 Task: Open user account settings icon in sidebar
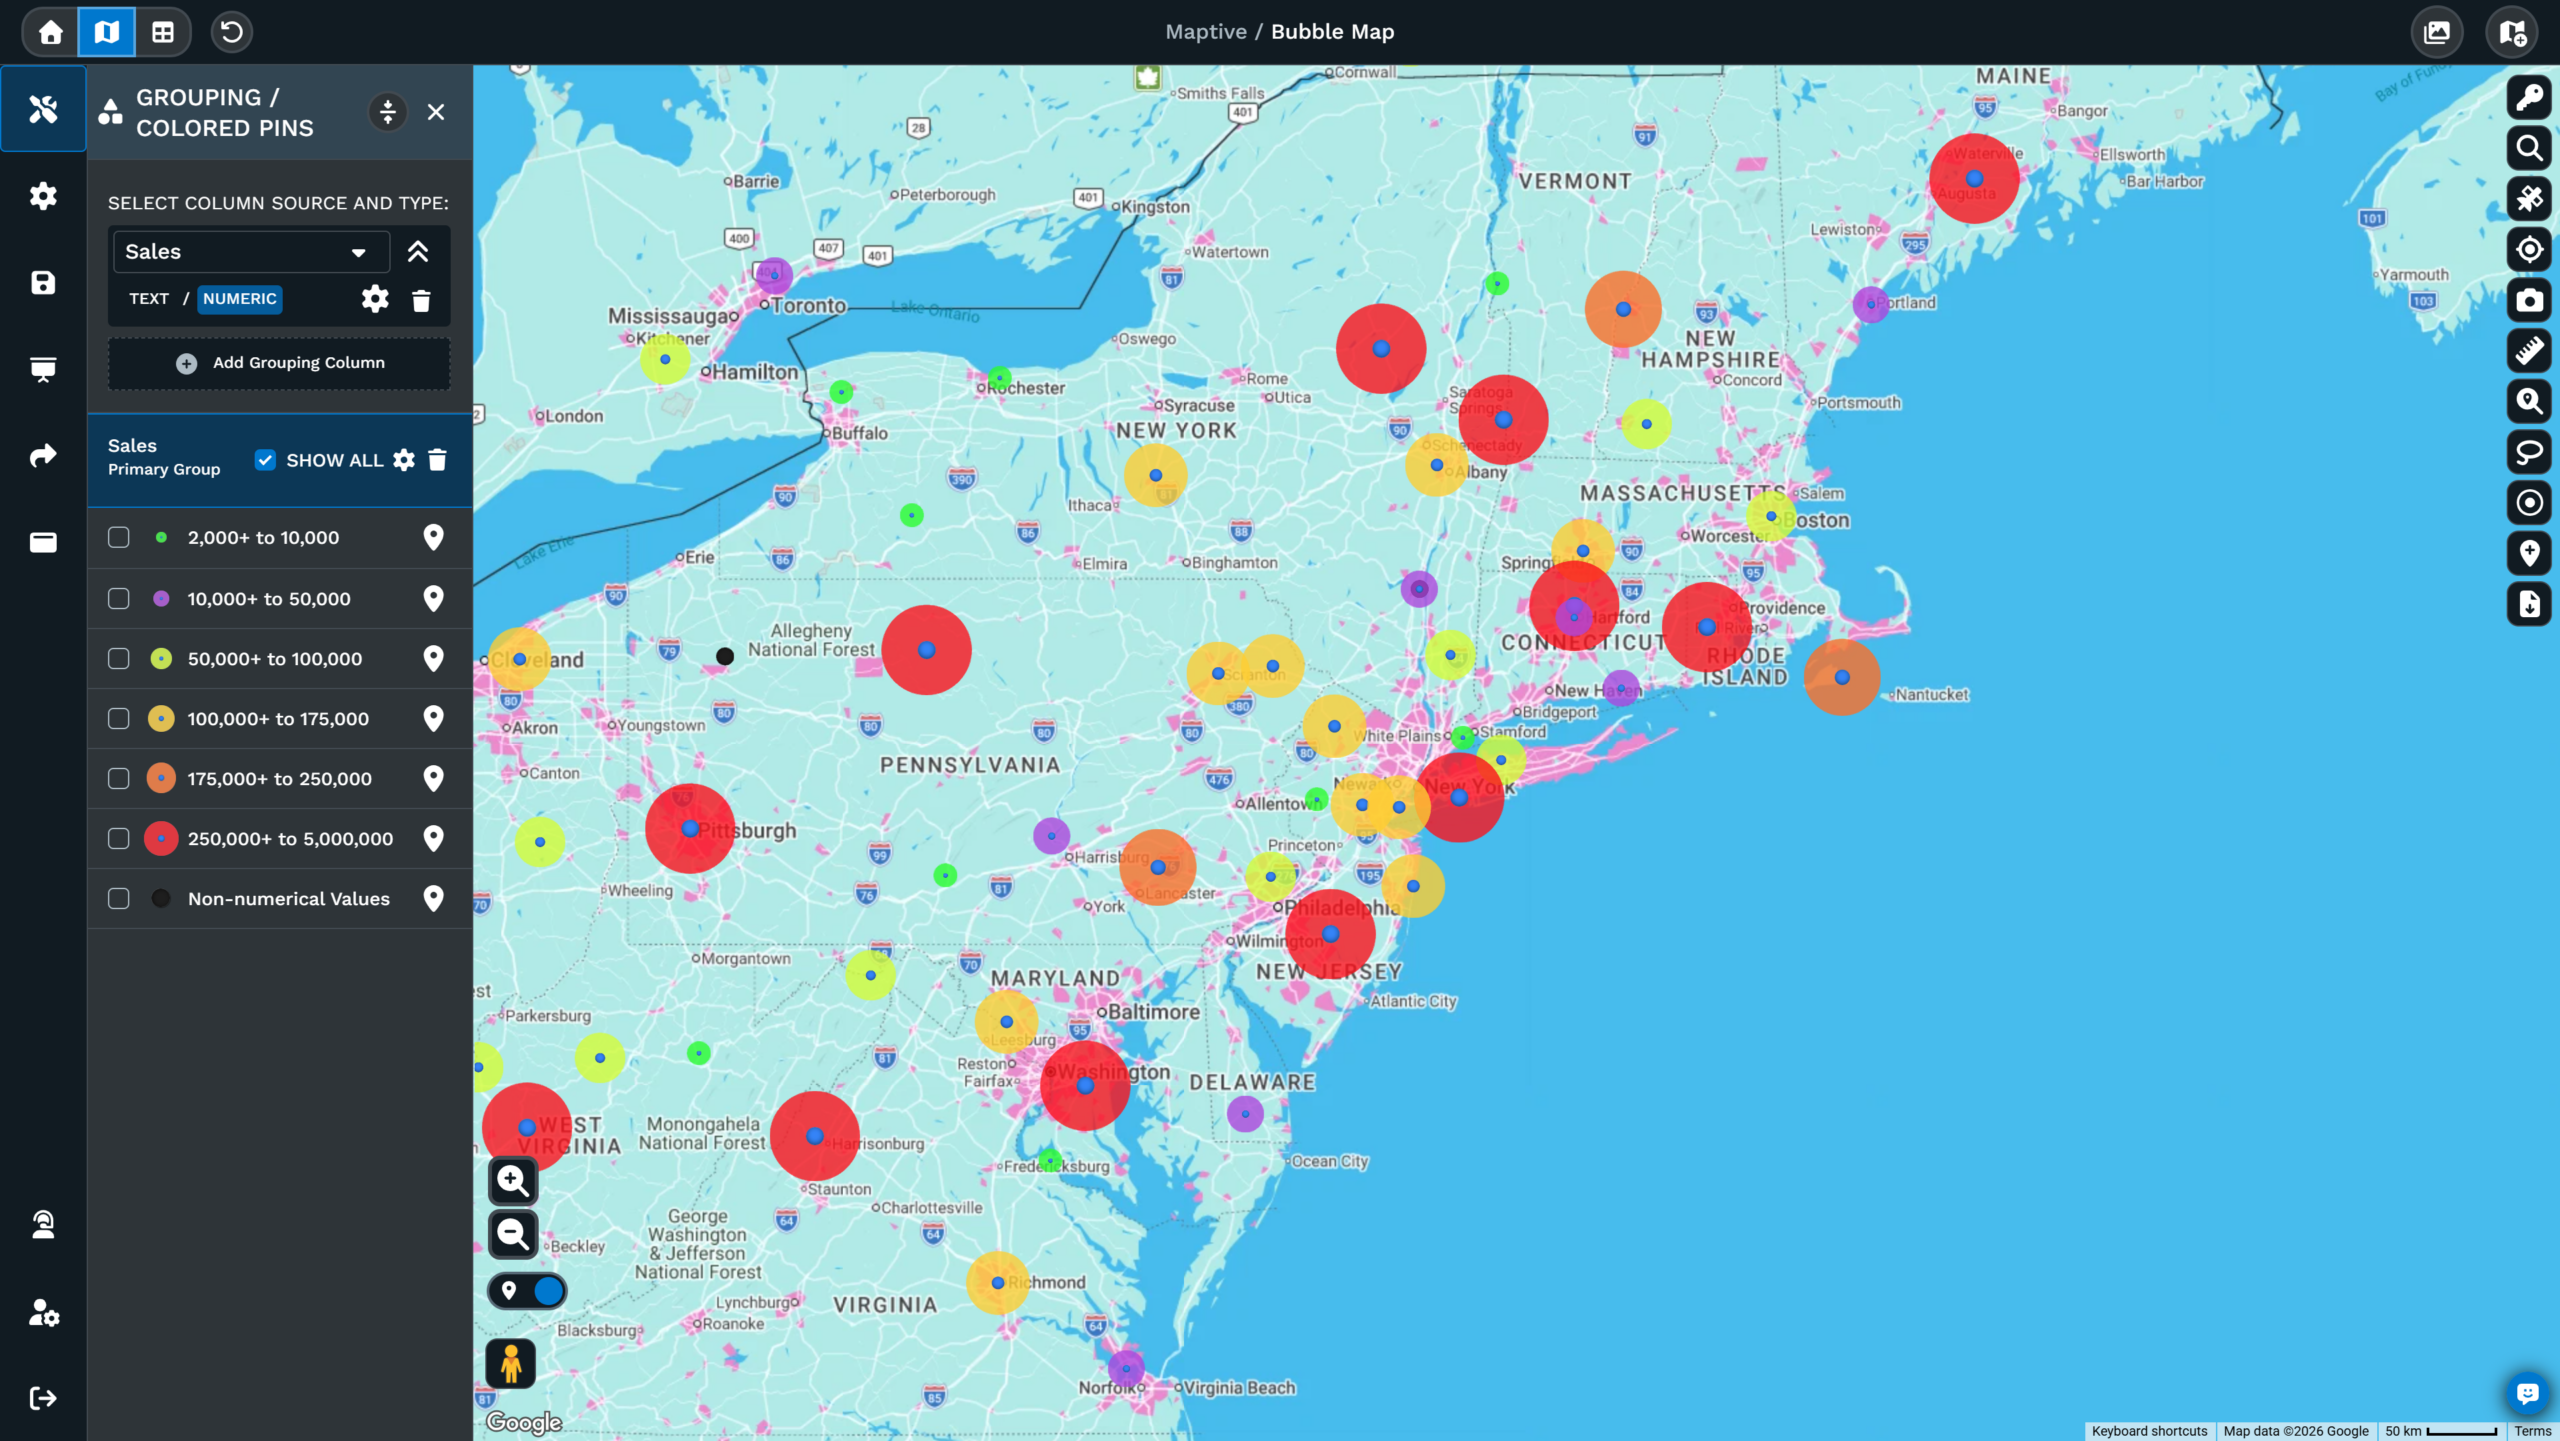(43, 1312)
